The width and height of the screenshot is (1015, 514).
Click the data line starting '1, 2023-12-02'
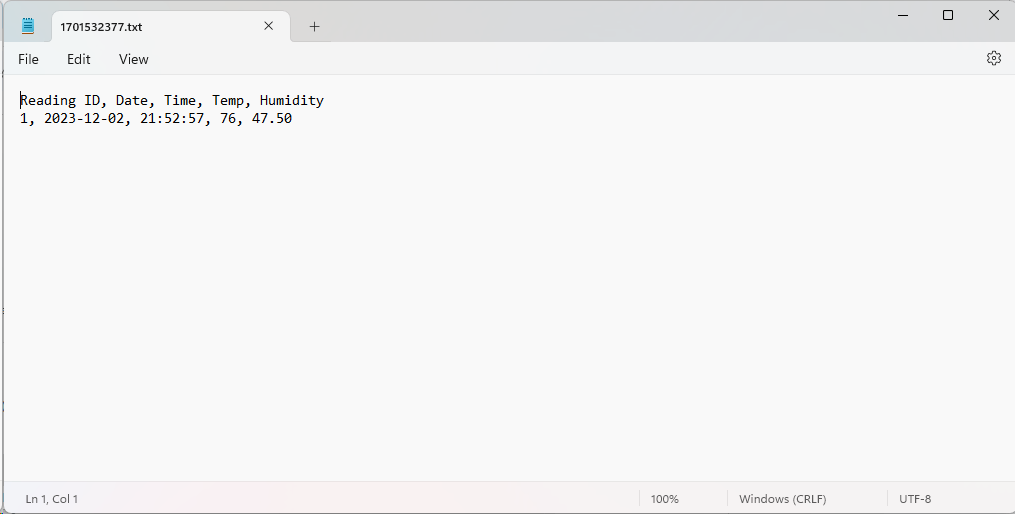tap(156, 118)
